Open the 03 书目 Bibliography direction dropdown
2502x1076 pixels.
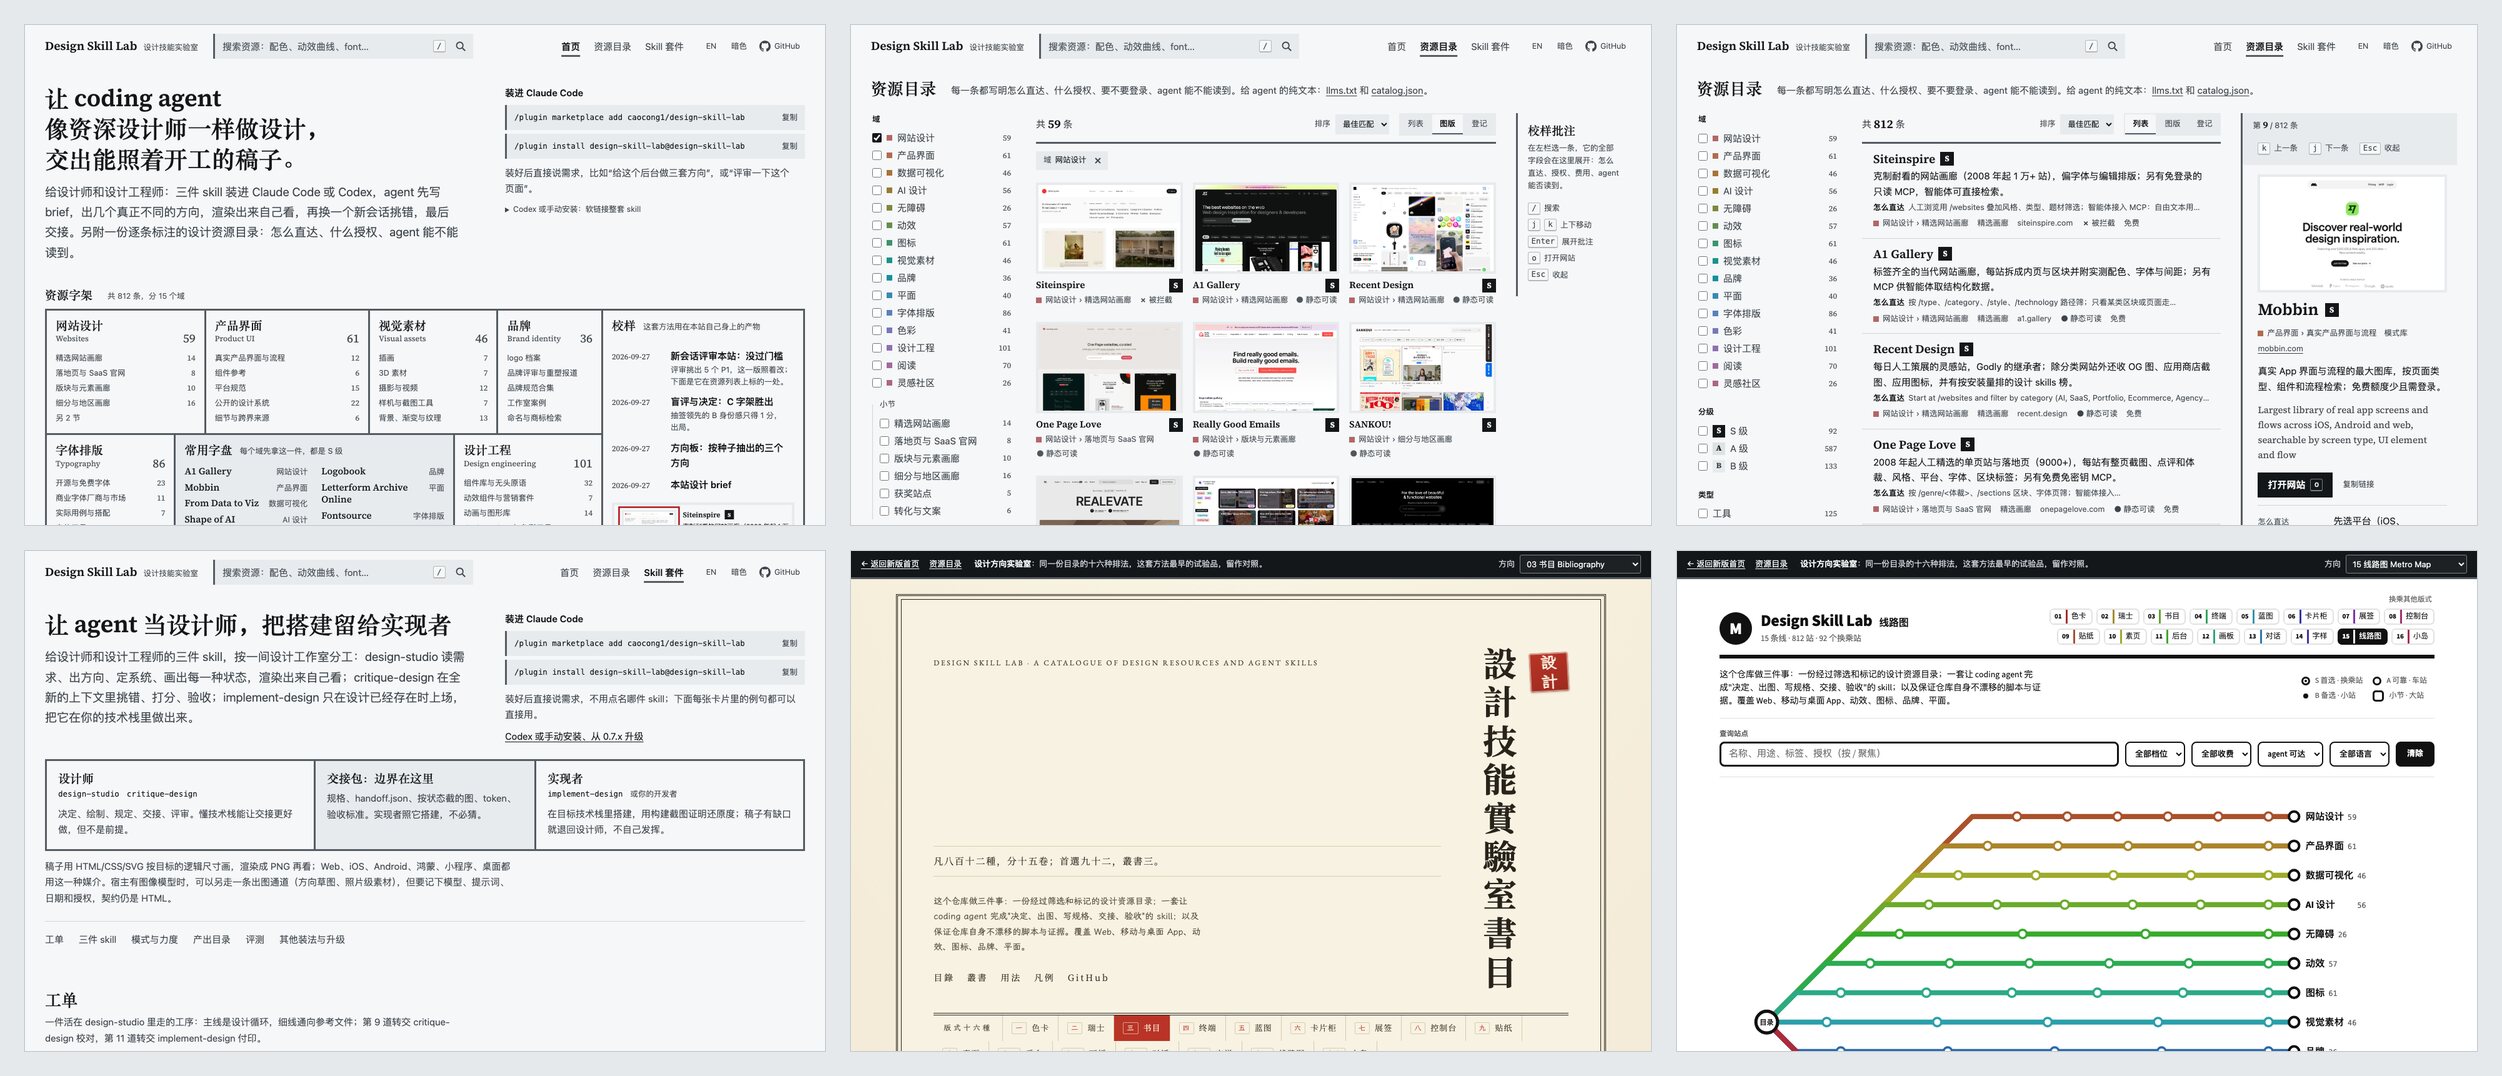coord(1580,564)
